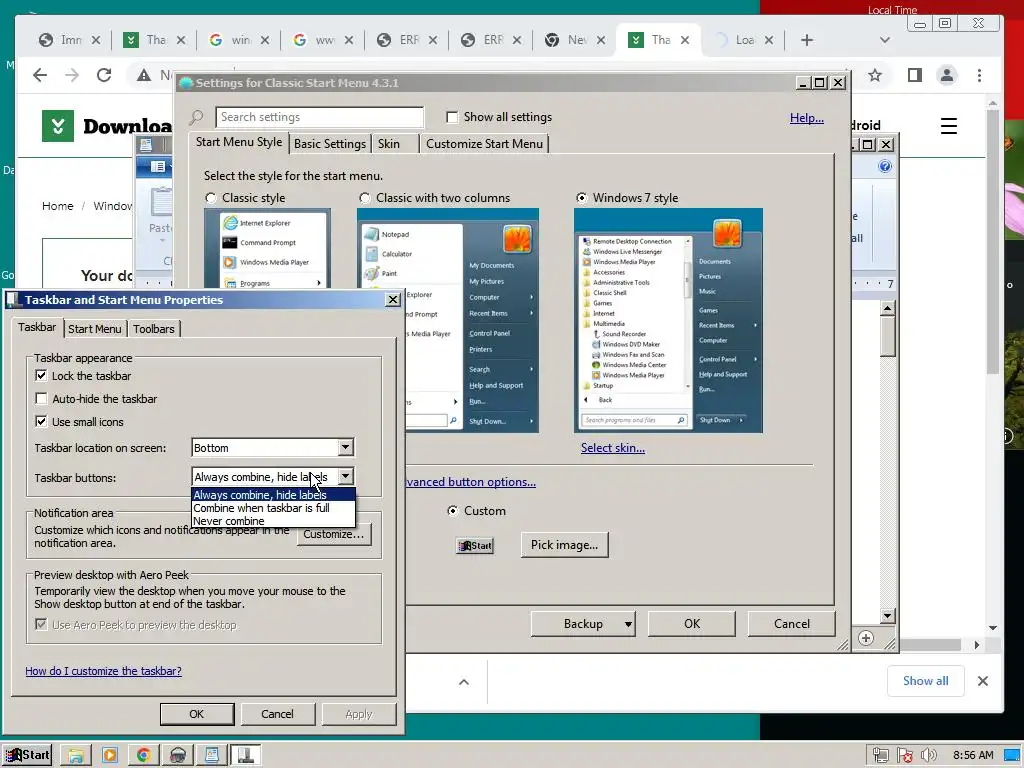Check Show all settings
This screenshot has width=1024, height=768.
pos(452,117)
